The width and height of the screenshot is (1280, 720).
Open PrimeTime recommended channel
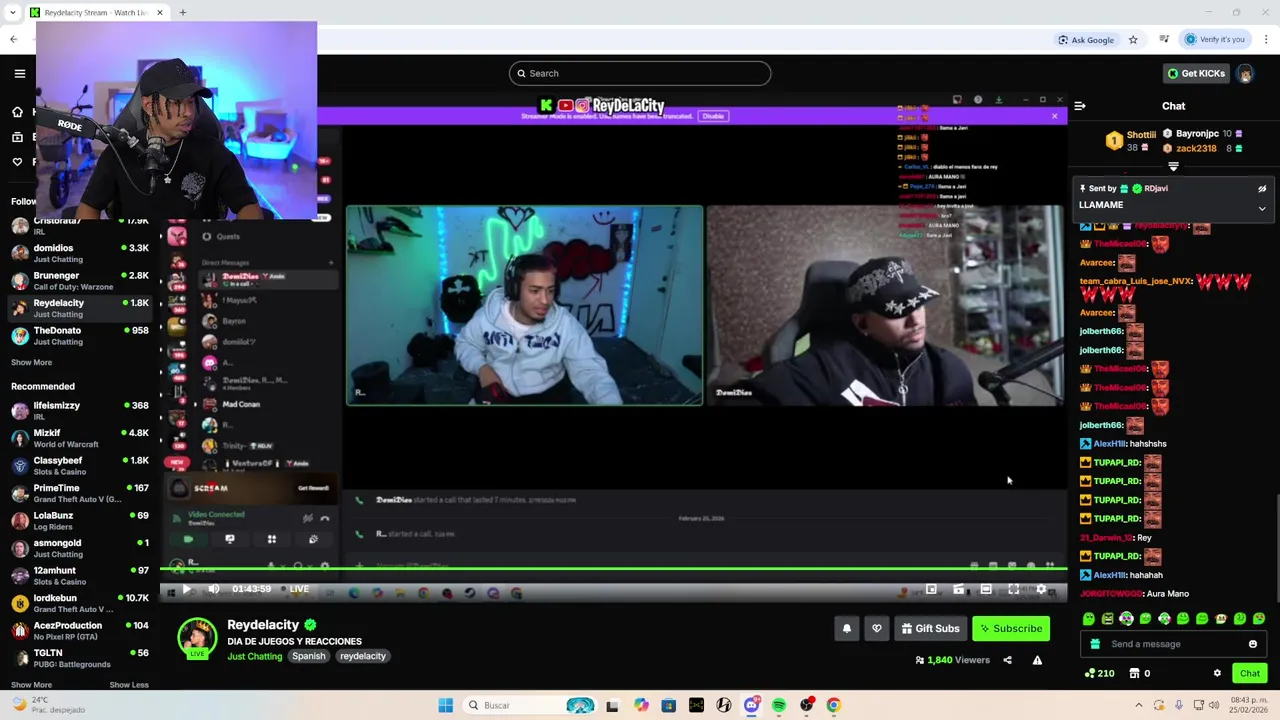pos(80,493)
